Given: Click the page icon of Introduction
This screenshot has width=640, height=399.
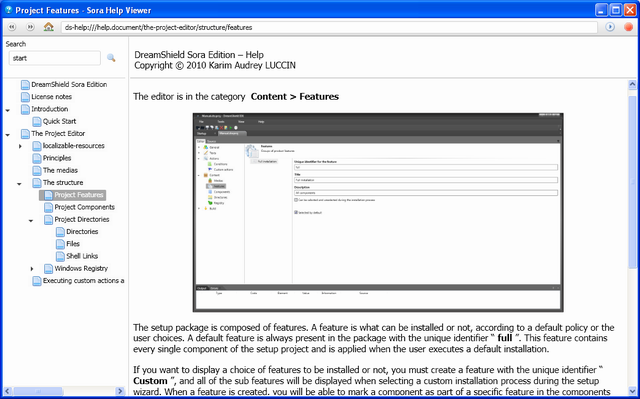Looking at the screenshot, I should [x=25, y=109].
